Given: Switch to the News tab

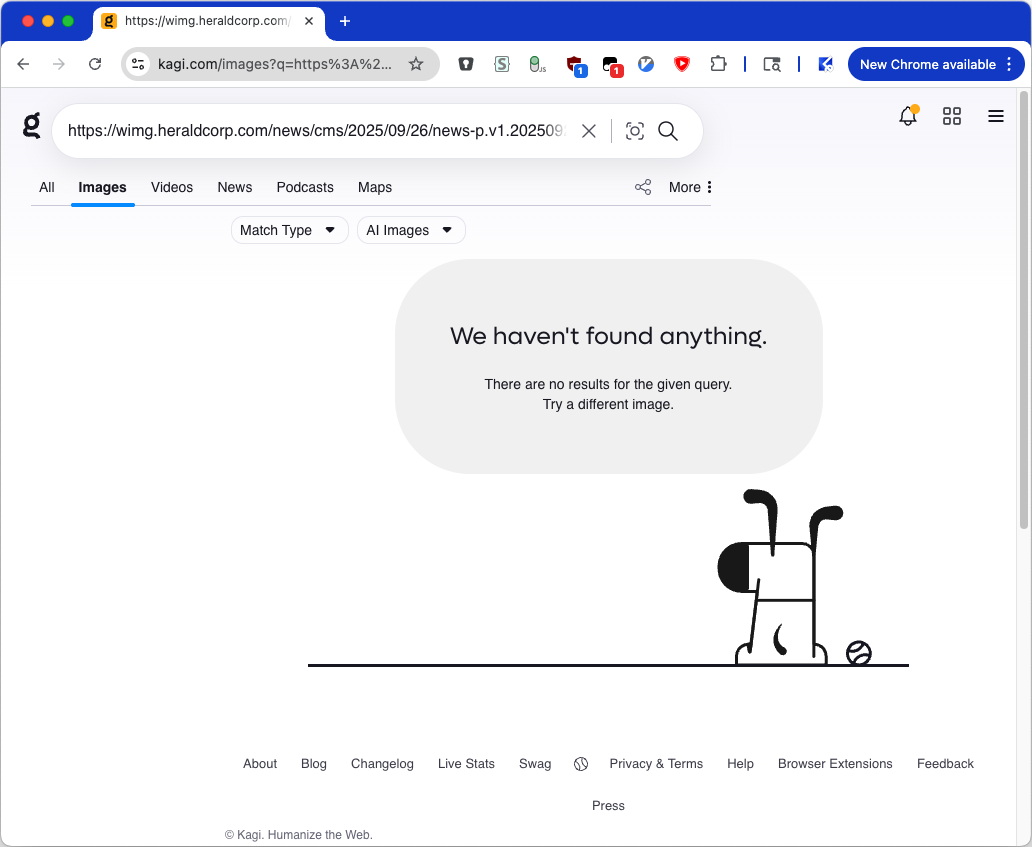Looking at the screenshot, I should tap(235, 187).
